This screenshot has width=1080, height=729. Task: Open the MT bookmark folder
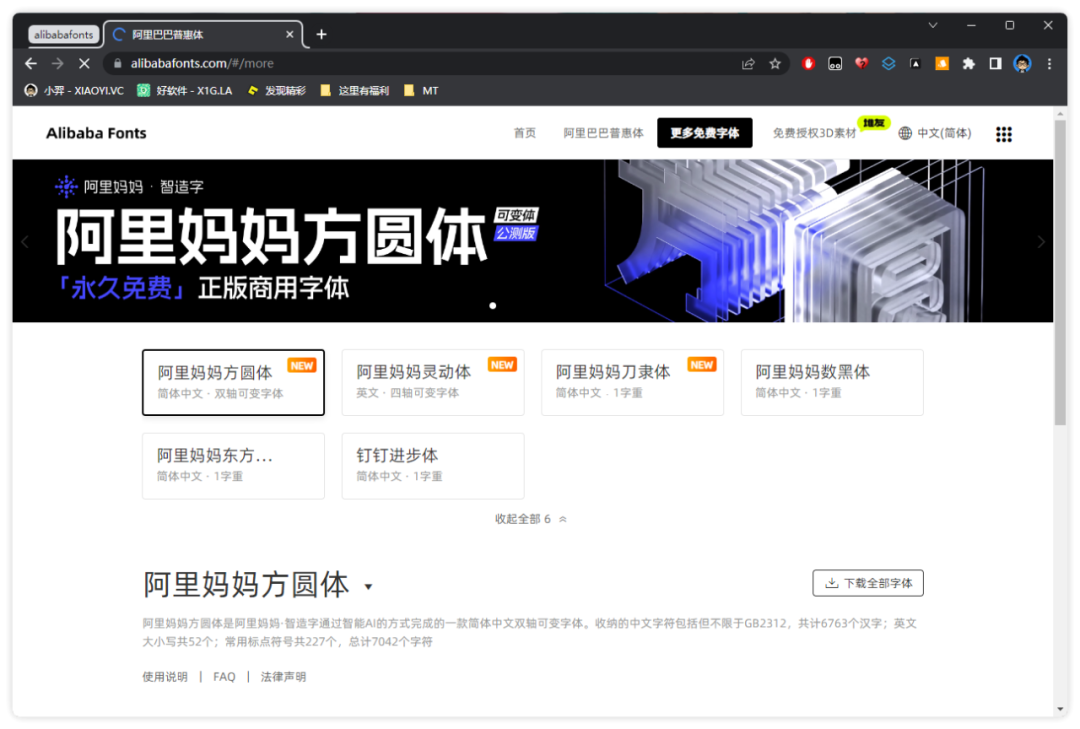click(x=421, y=90)
